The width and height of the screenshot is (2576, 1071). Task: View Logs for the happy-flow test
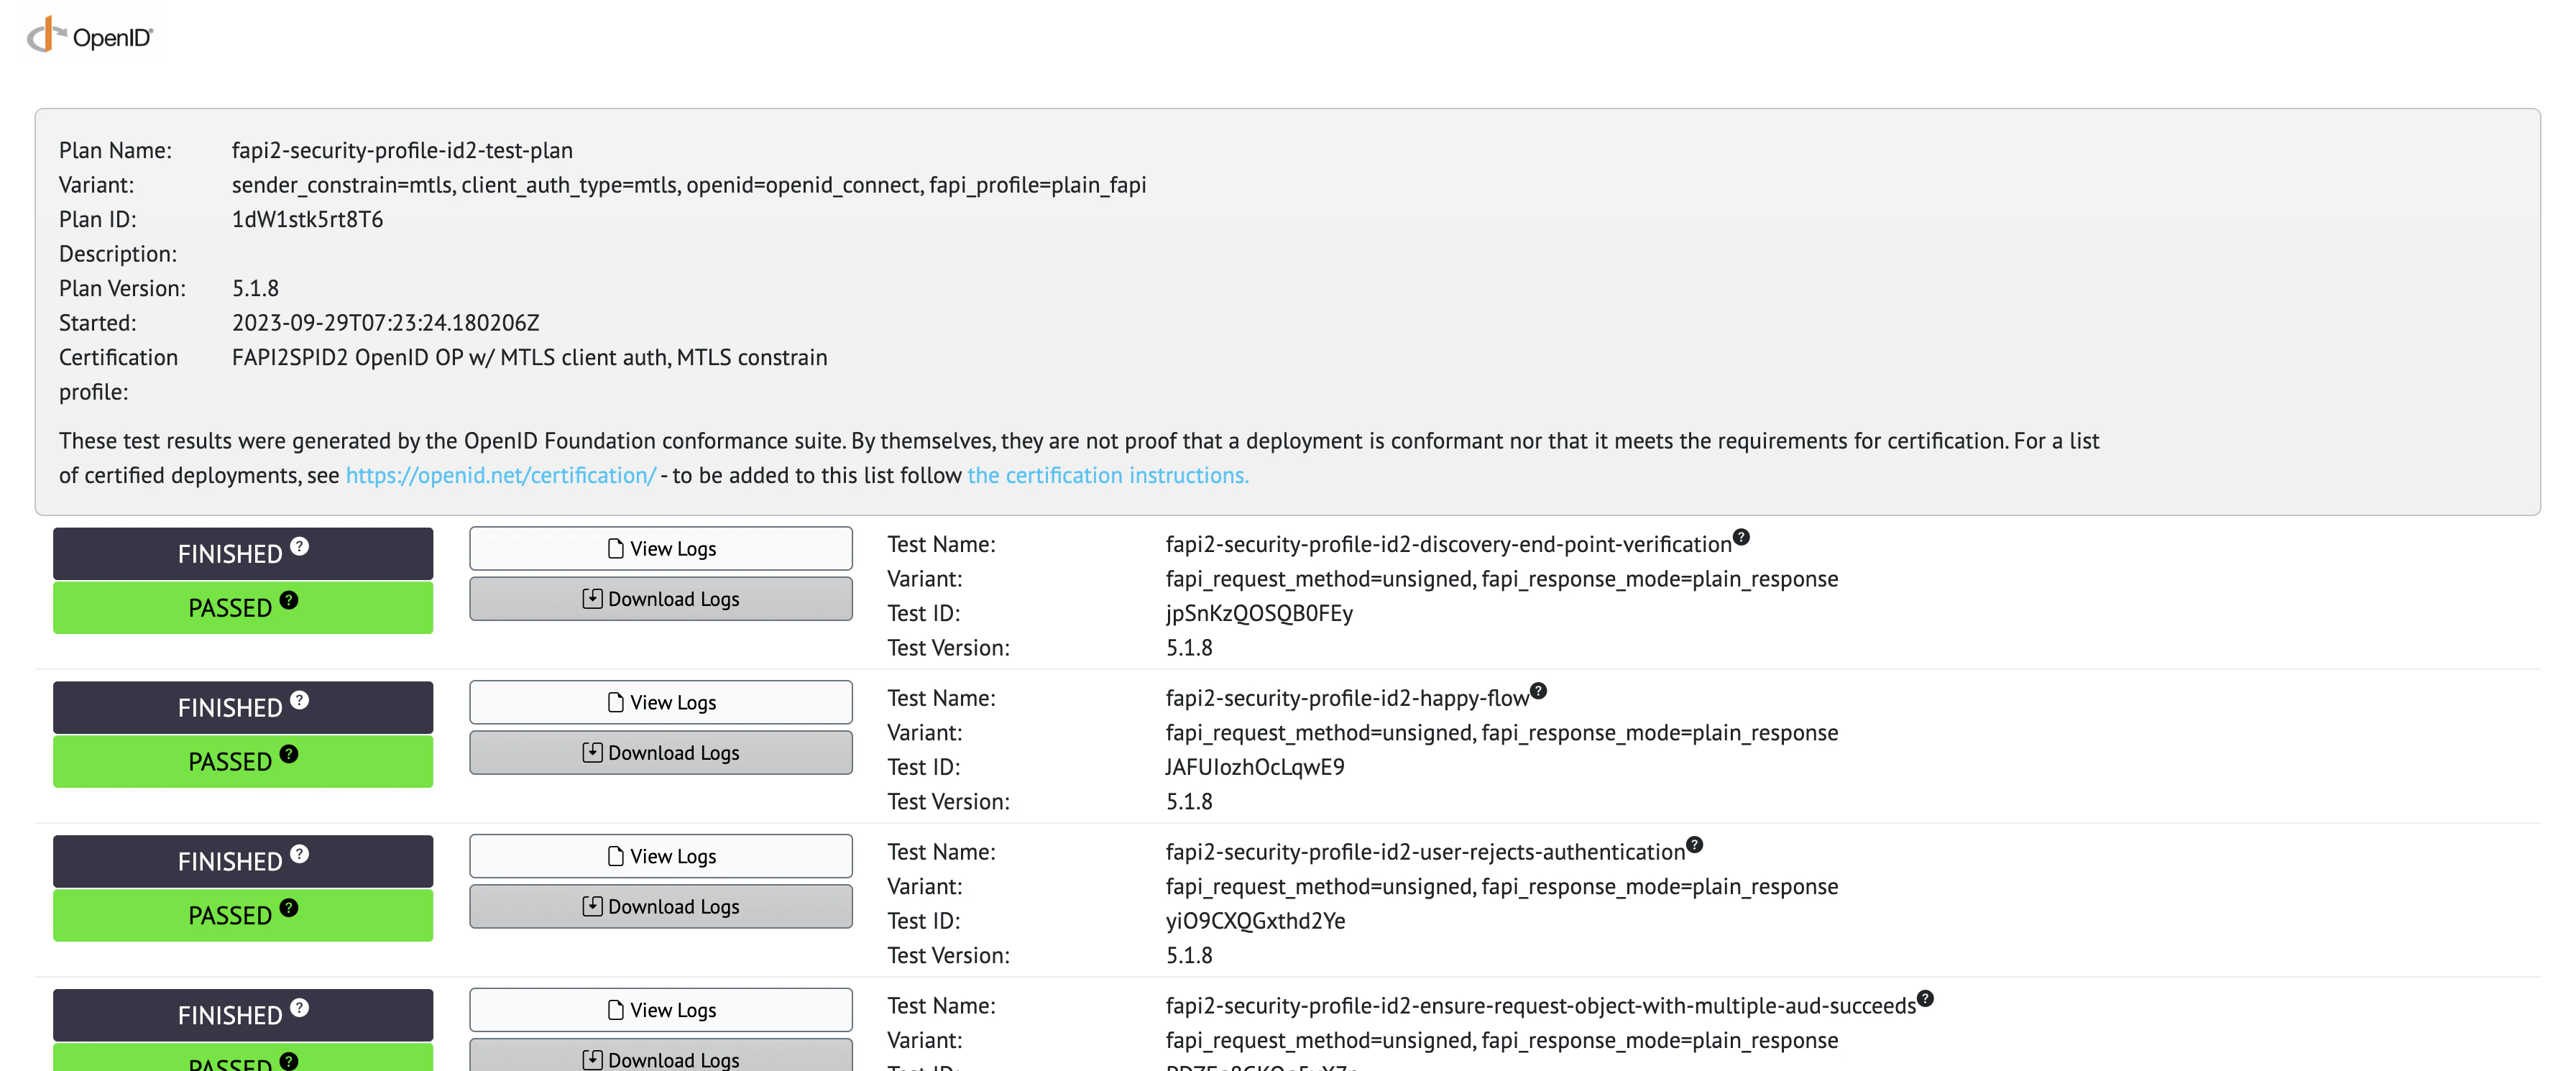pos(661,702)
